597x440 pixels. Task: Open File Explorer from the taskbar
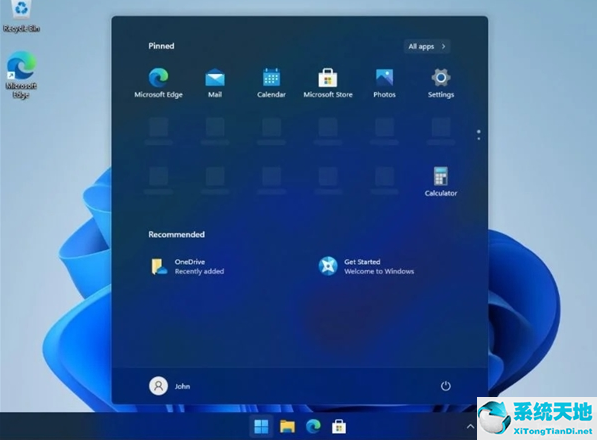coord(287,427)
